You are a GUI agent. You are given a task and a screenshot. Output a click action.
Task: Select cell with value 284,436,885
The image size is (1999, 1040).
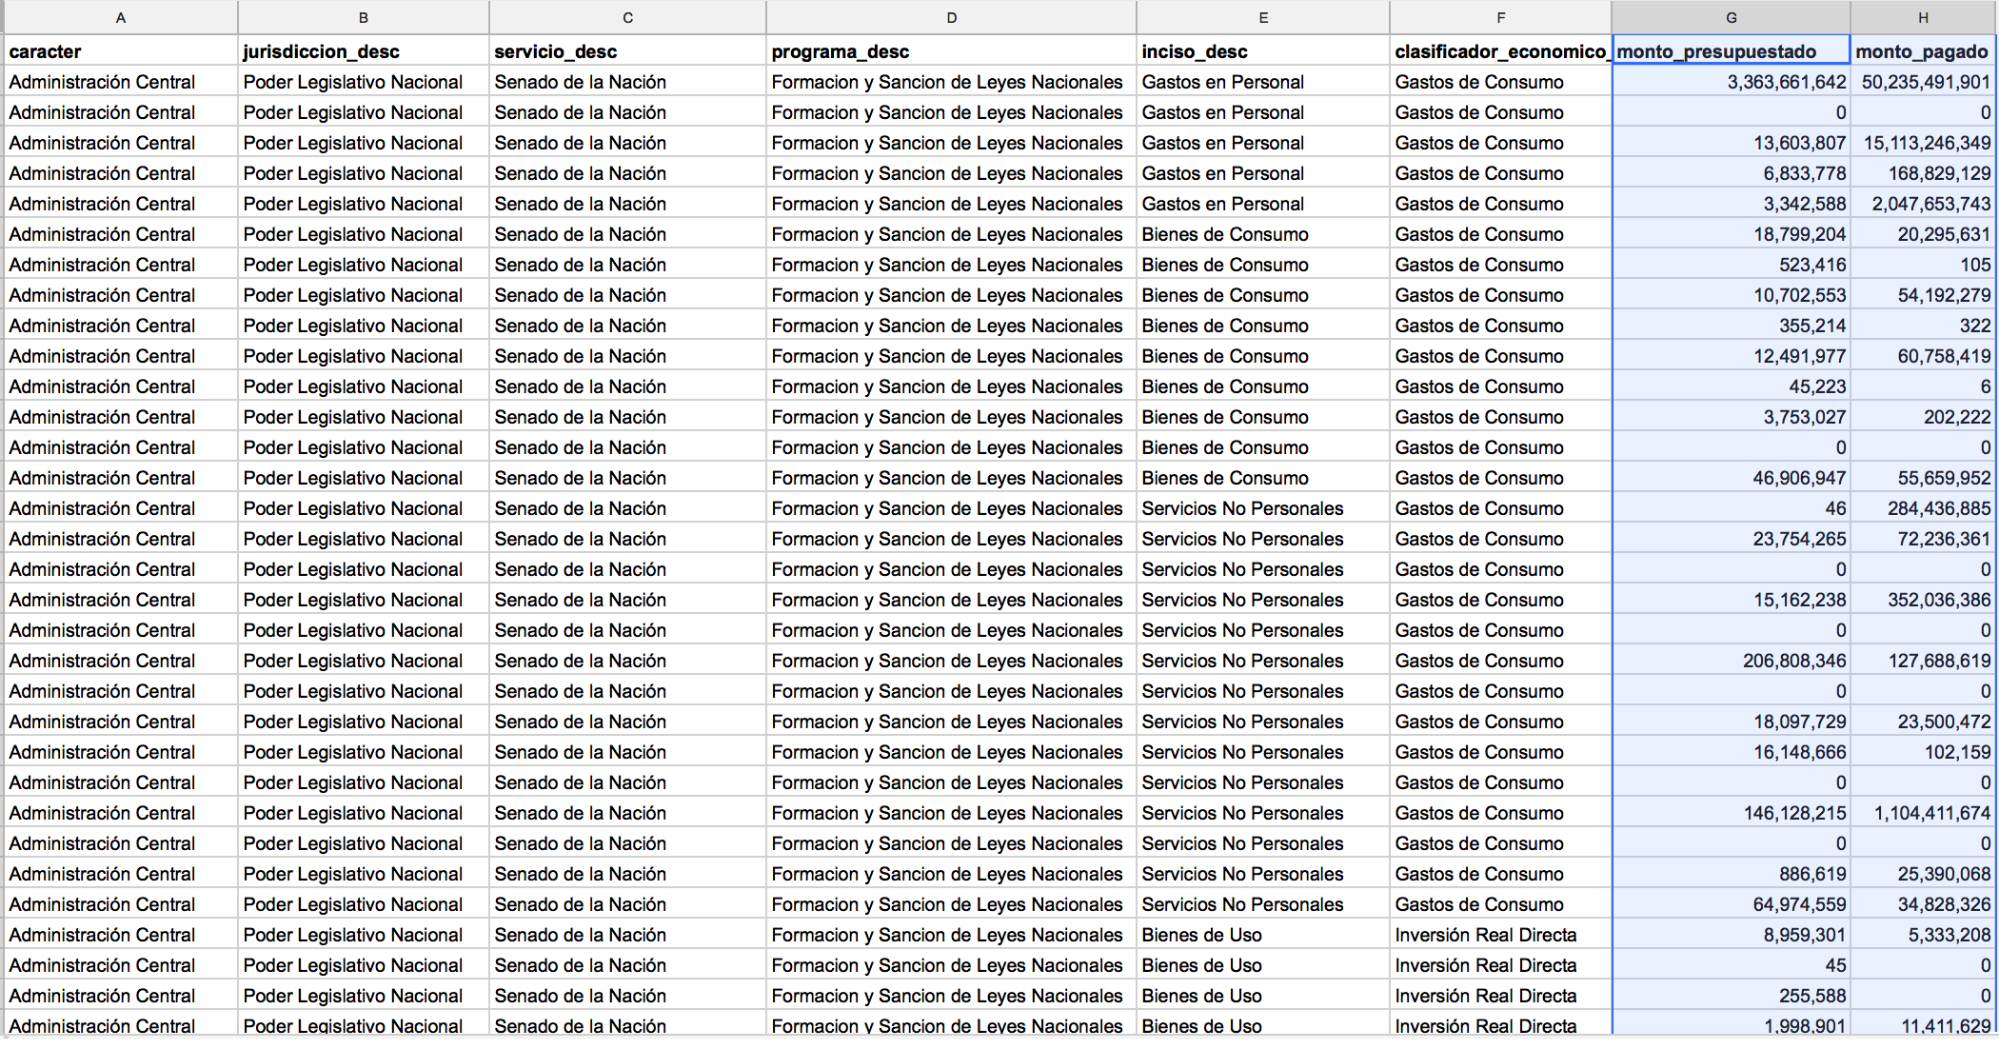pyautogui.click(x=1923, y=509)
